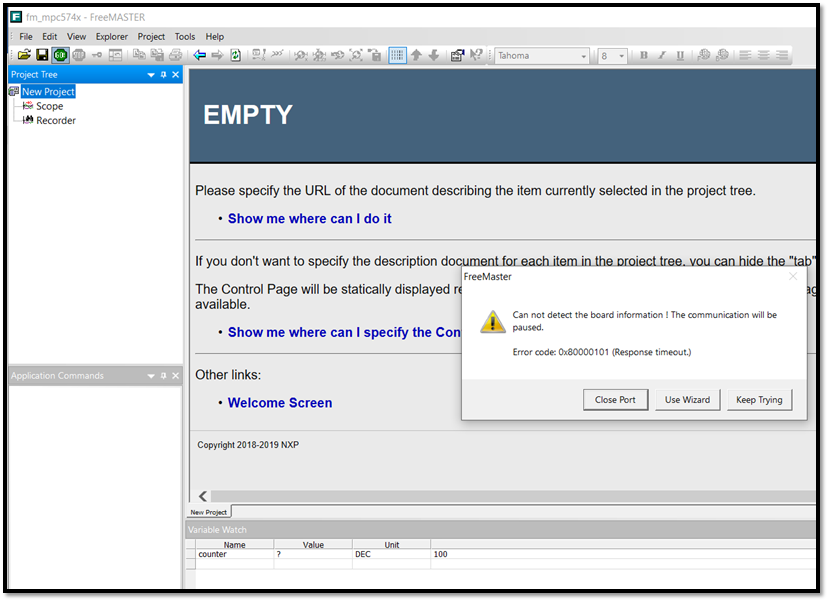Open the File menu
Image resolution: width=829 pixels, height=602 pixels.
[26, 36]
